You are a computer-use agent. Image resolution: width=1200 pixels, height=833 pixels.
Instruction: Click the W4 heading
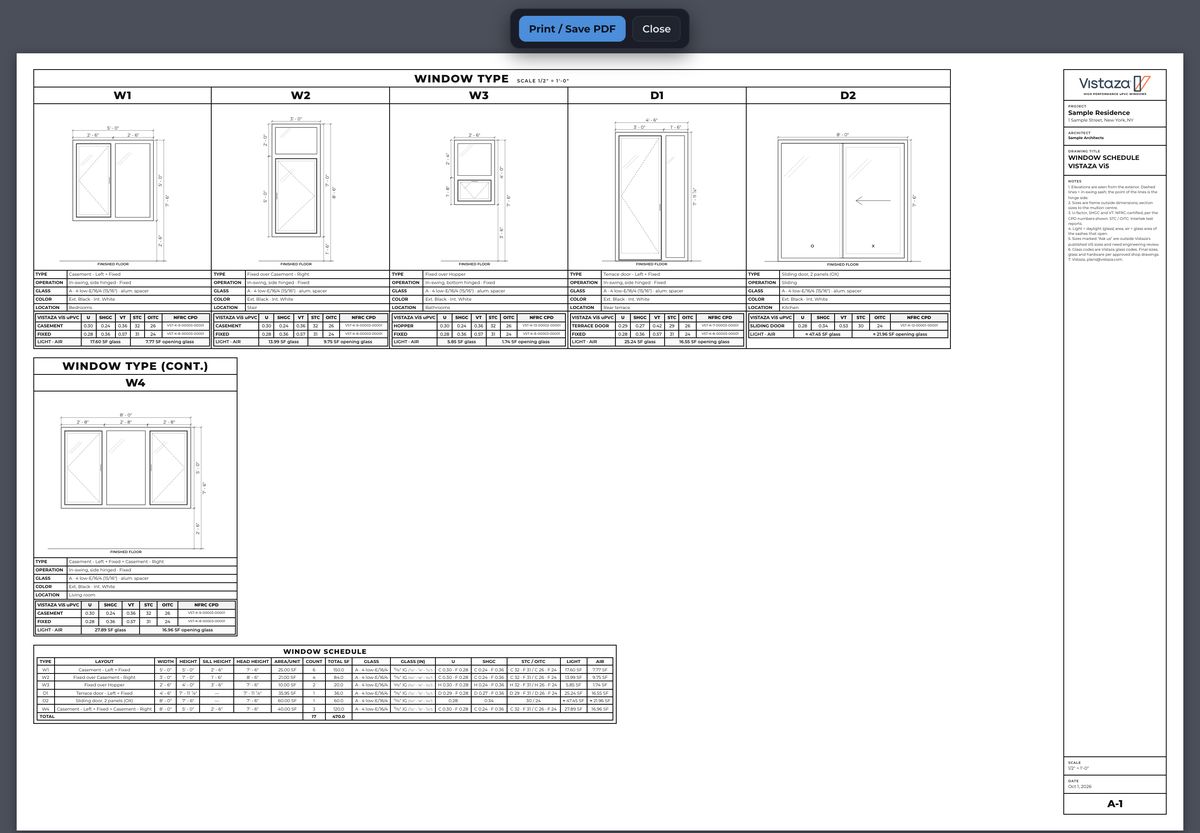point(135,383)
